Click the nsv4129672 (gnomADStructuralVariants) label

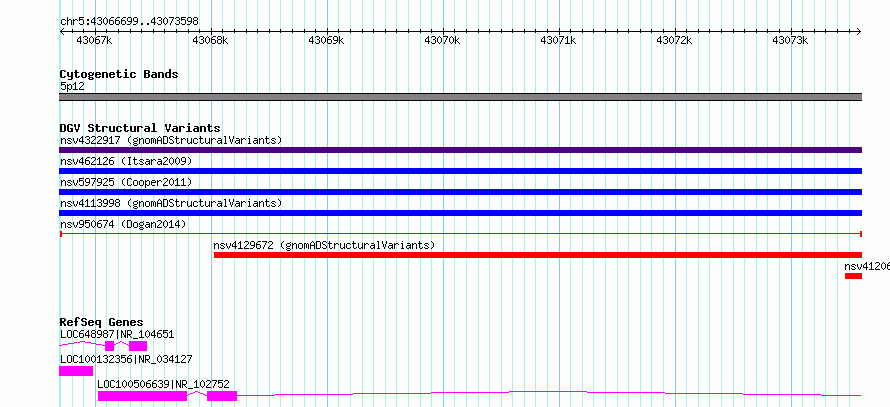coord(324,245)
